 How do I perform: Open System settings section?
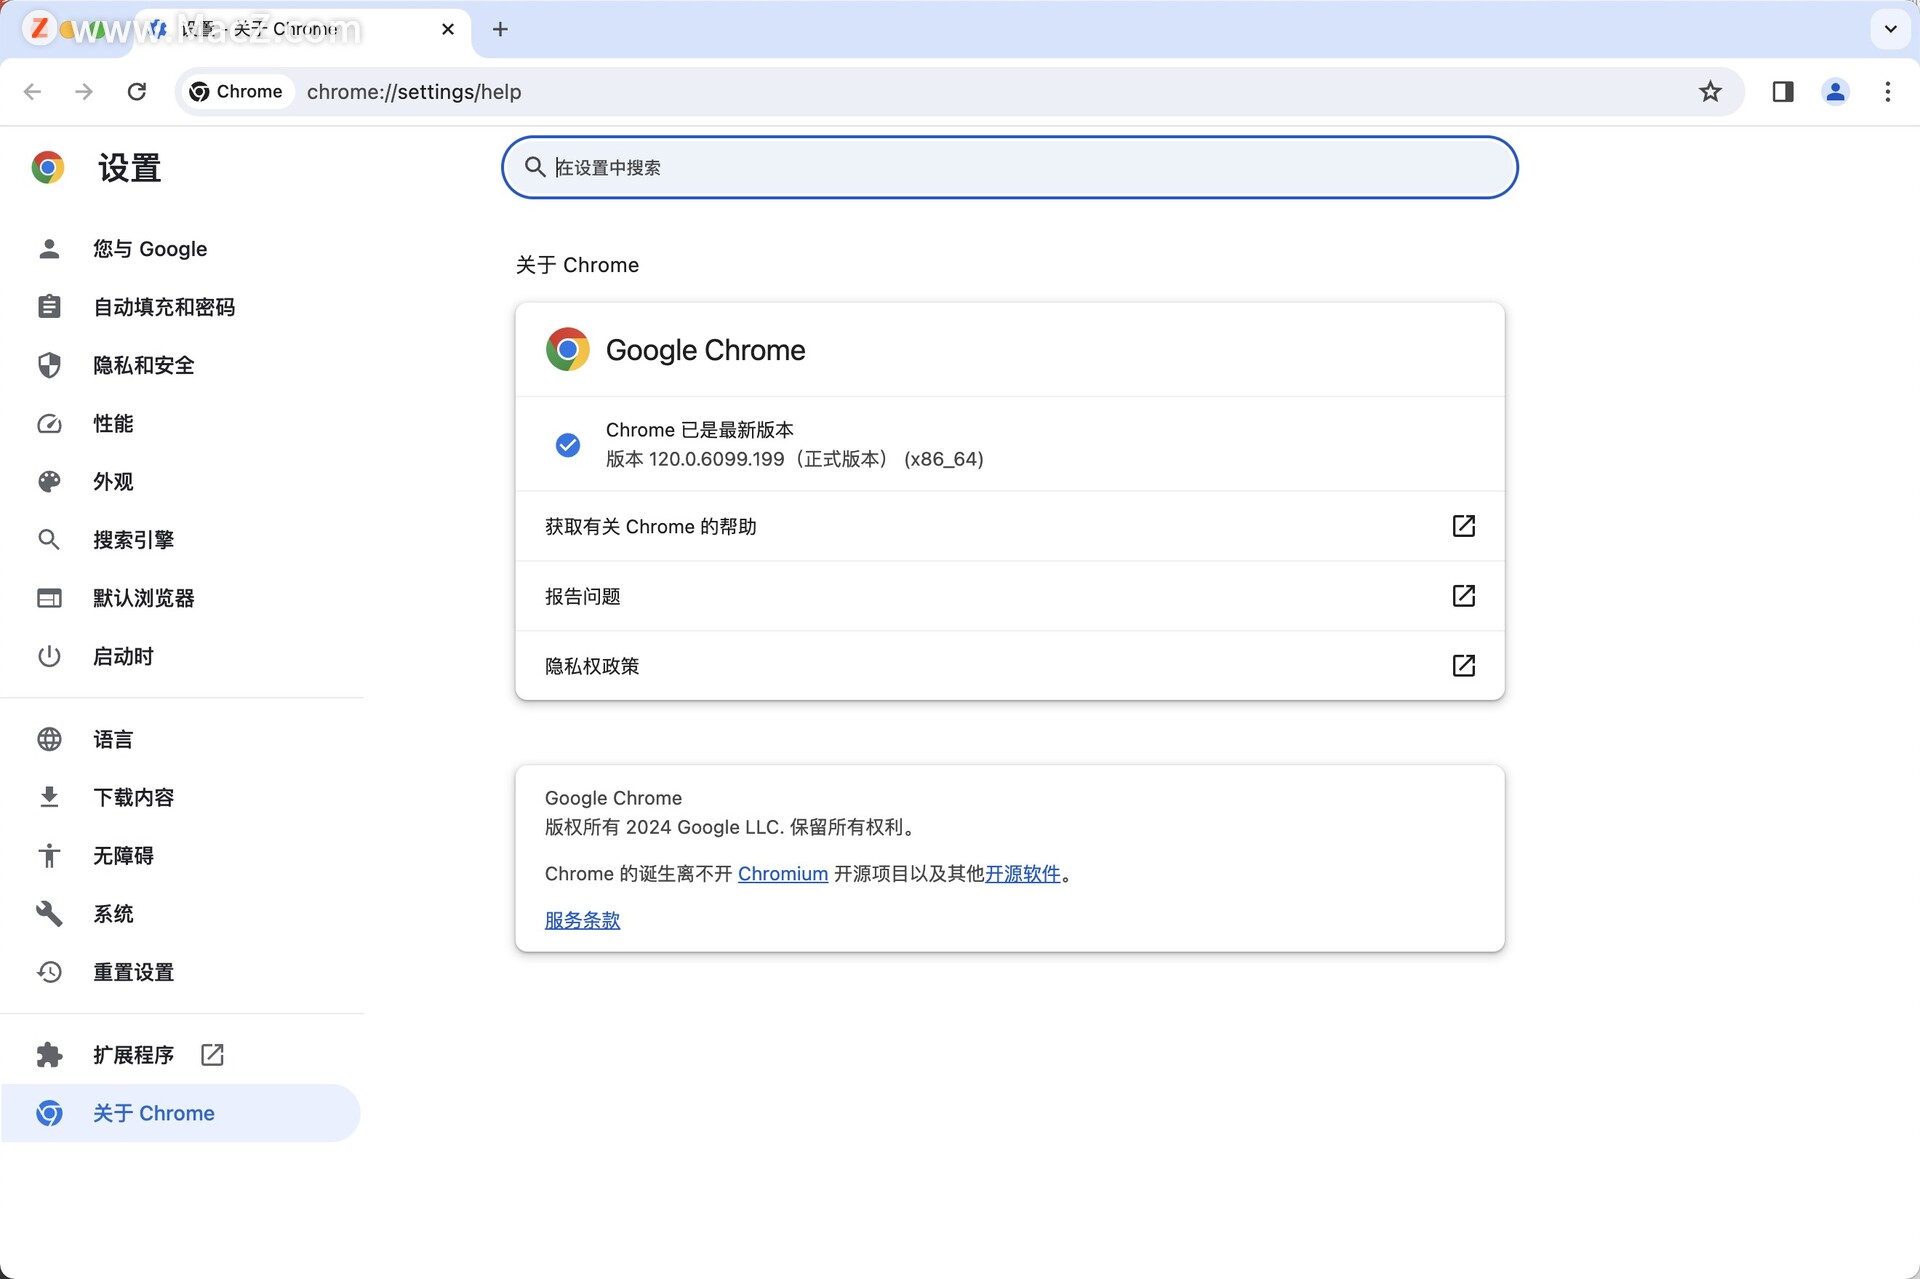click(113, 914)
